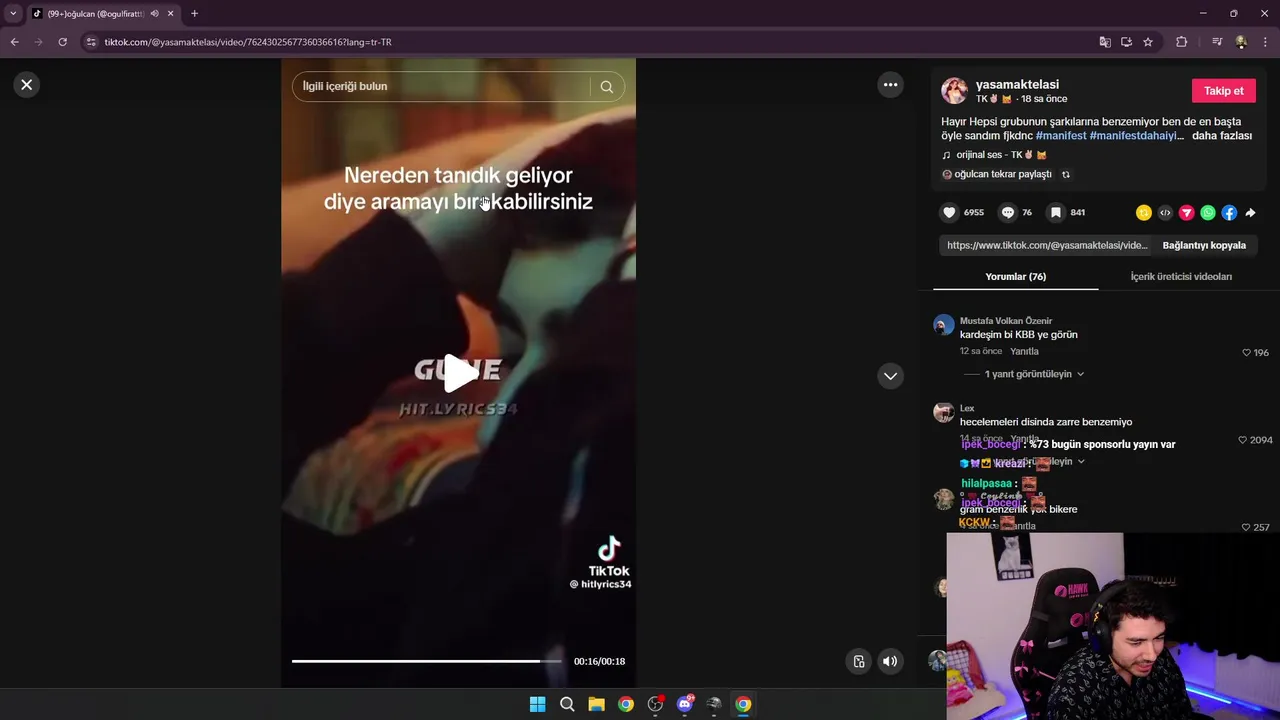Like the comment with 257 likes
This screenshot has width=1280, height=720.
coord(1246,527)
